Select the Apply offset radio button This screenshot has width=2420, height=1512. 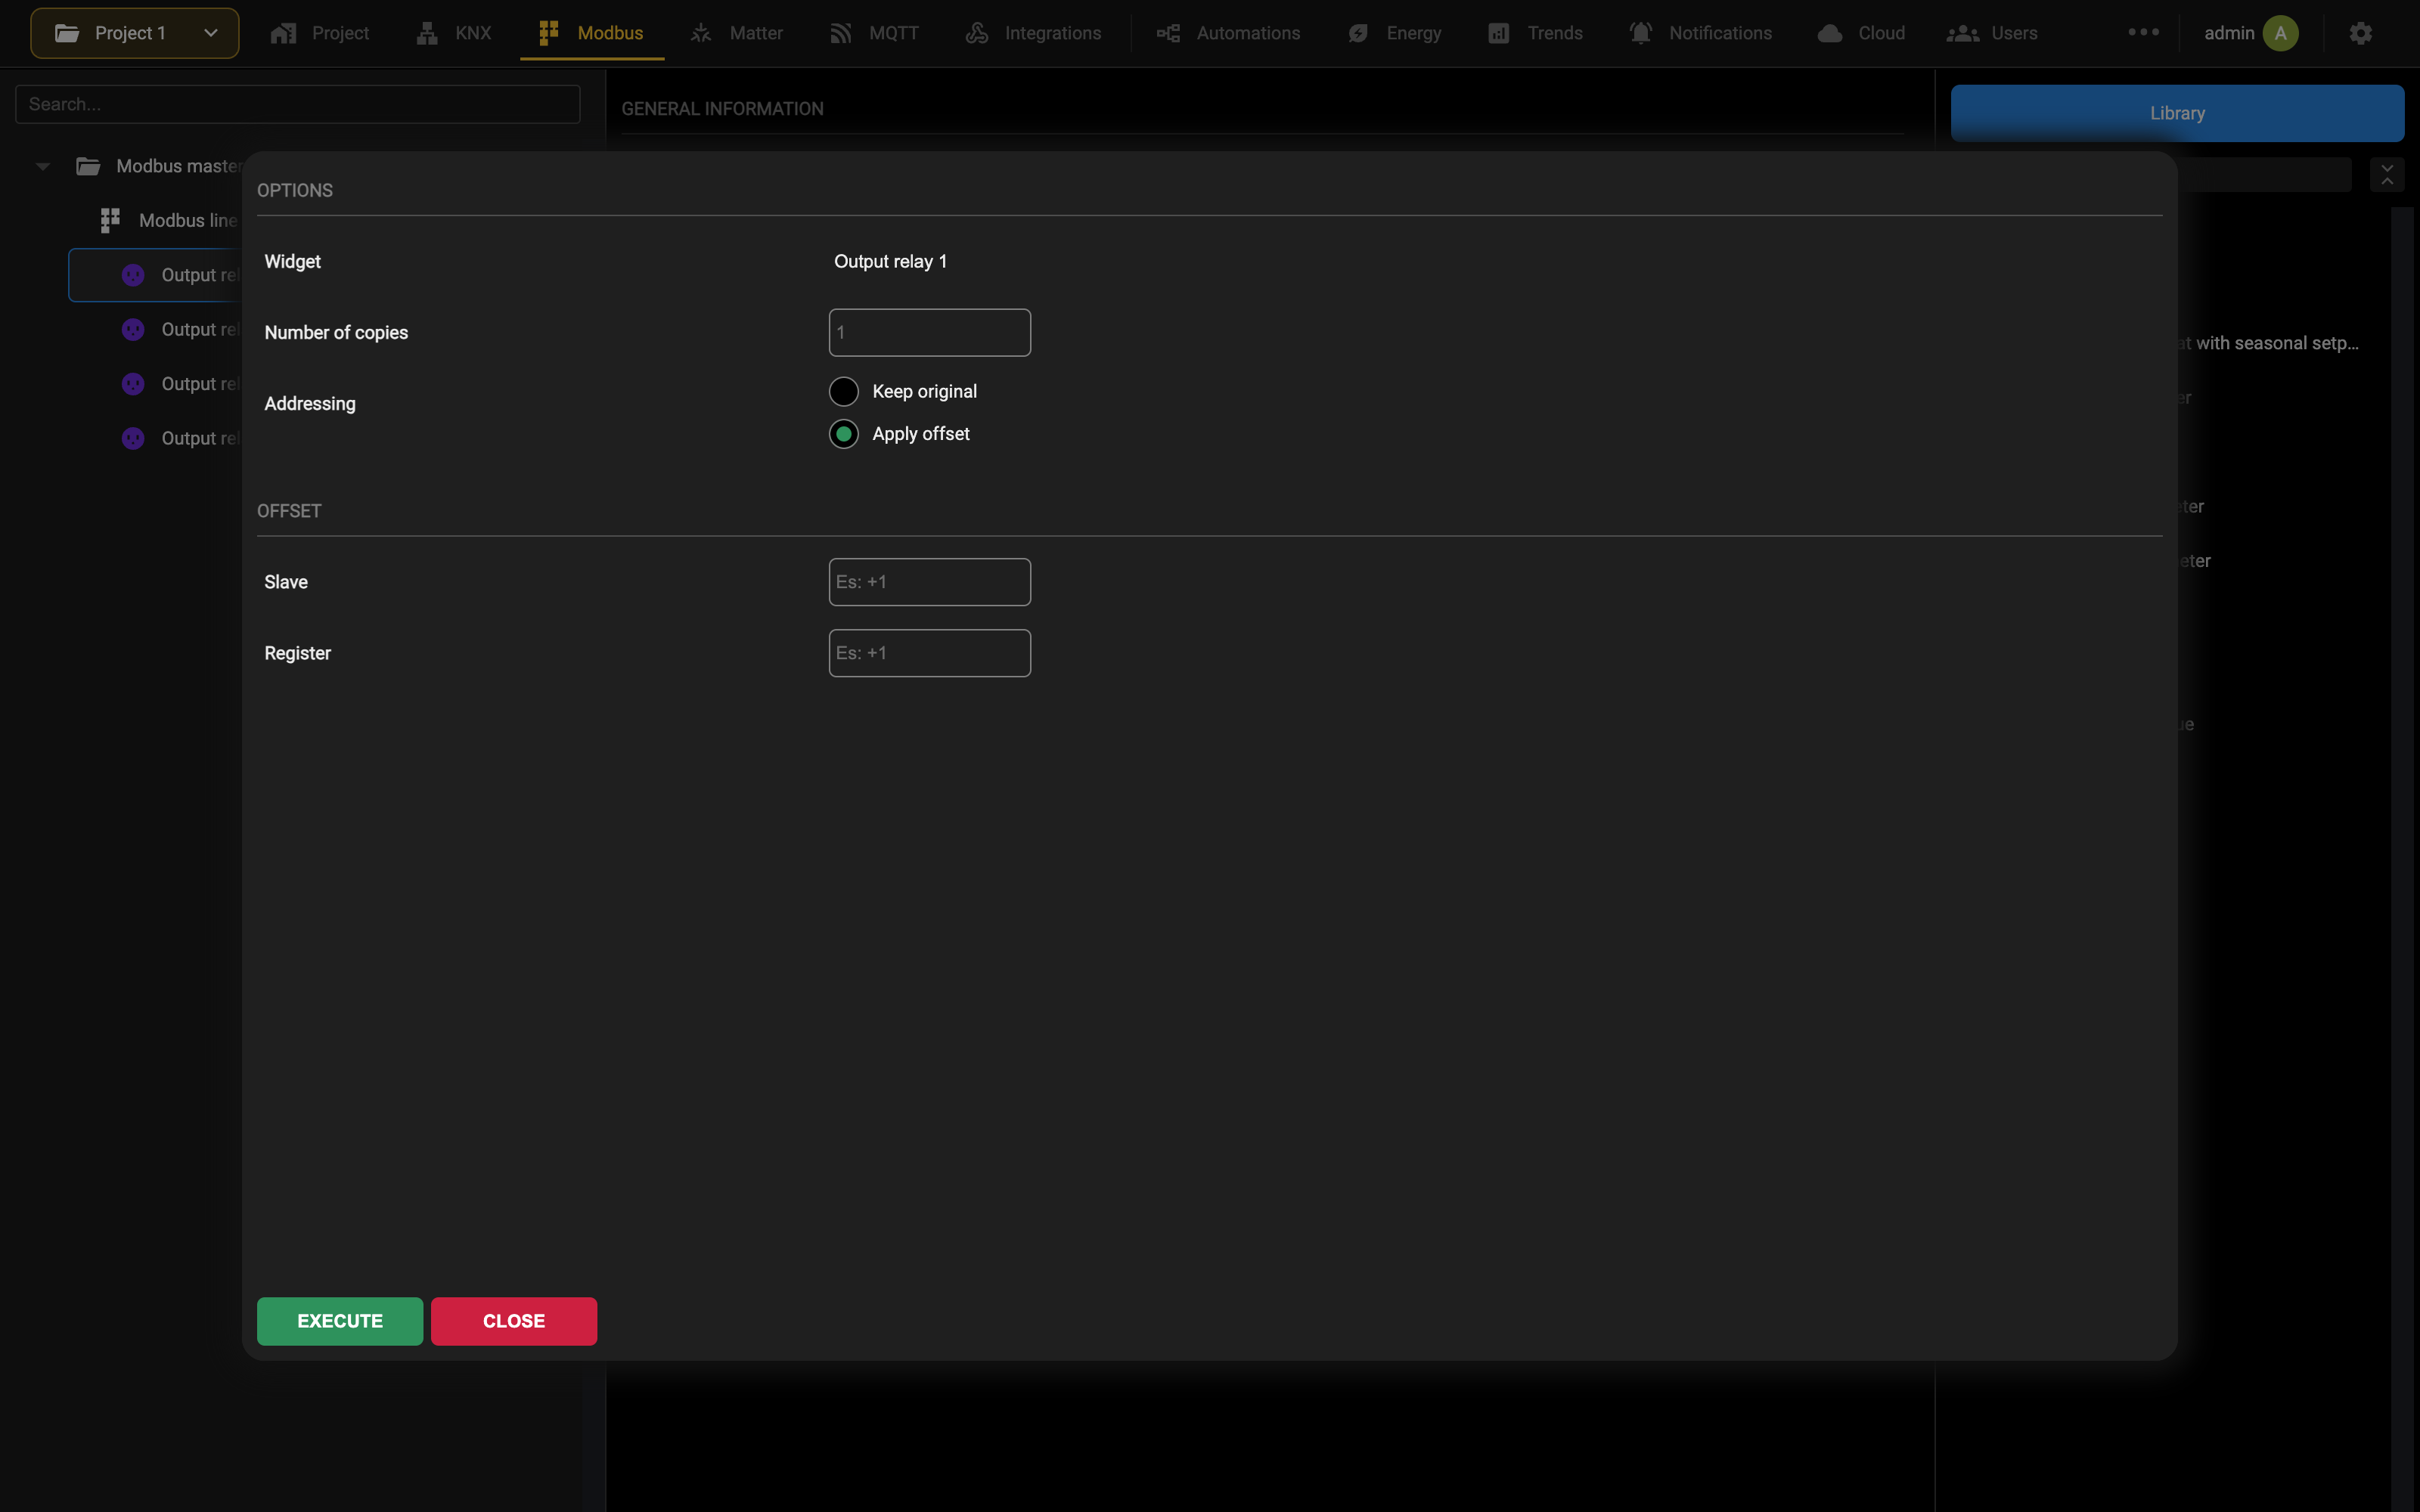[x=843, y=434]
